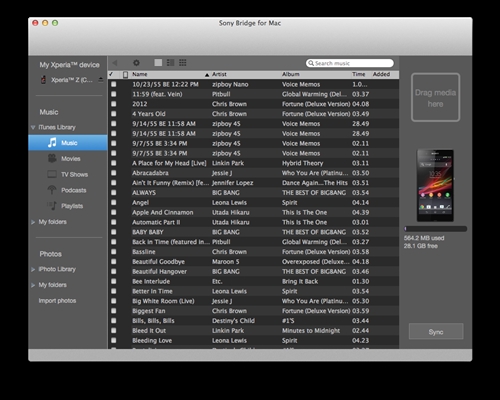
Task: Click the device column header icon
Action: coord(125,74)
